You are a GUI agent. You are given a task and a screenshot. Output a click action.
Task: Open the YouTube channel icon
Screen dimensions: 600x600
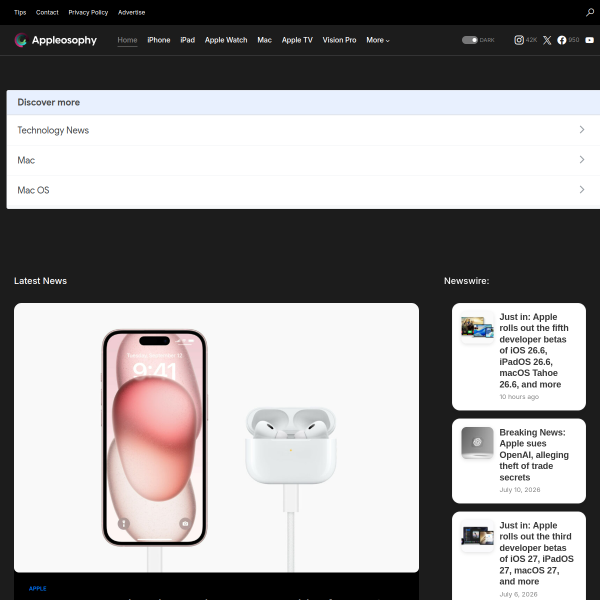coord(589,40)
